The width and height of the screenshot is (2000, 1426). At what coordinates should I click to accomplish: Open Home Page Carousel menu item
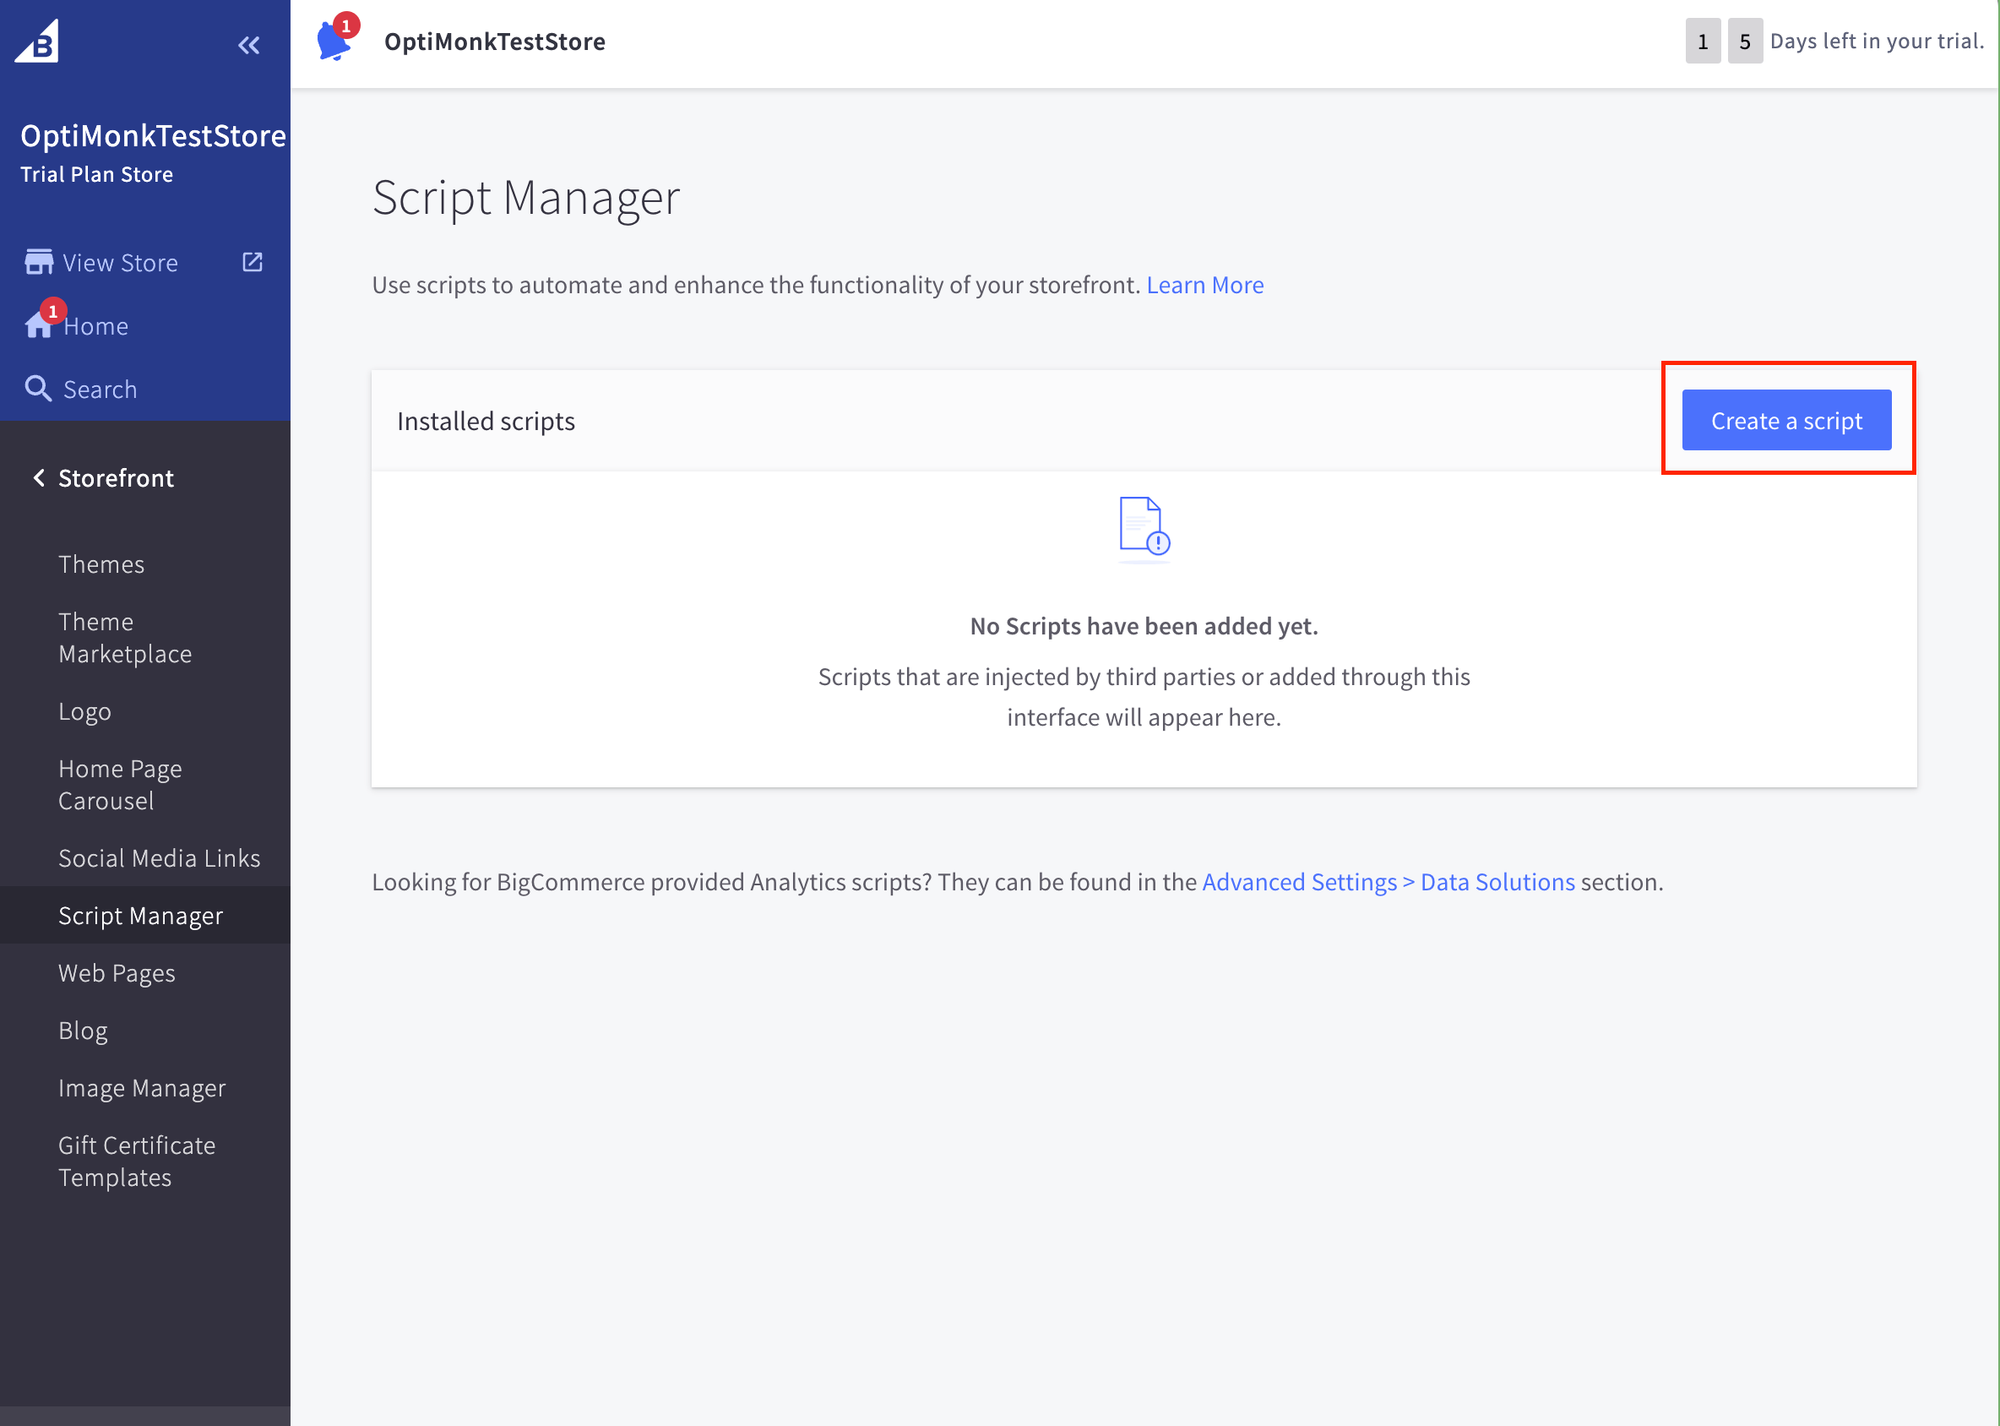120,785
